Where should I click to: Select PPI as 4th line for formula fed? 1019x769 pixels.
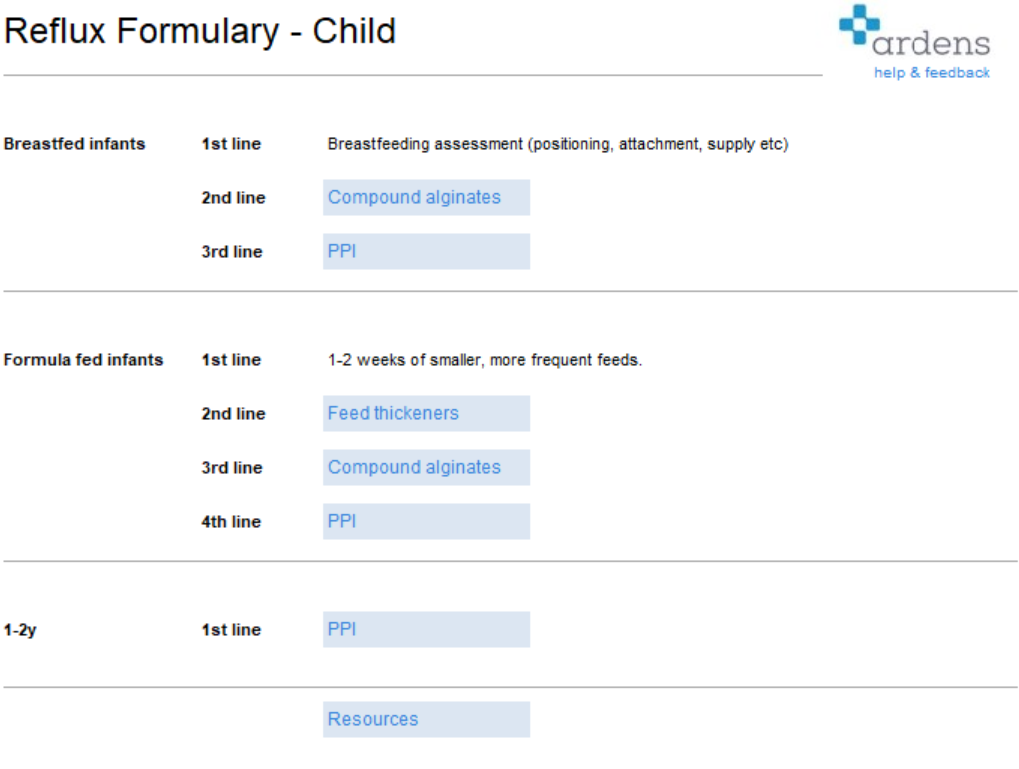pos(426,521)
